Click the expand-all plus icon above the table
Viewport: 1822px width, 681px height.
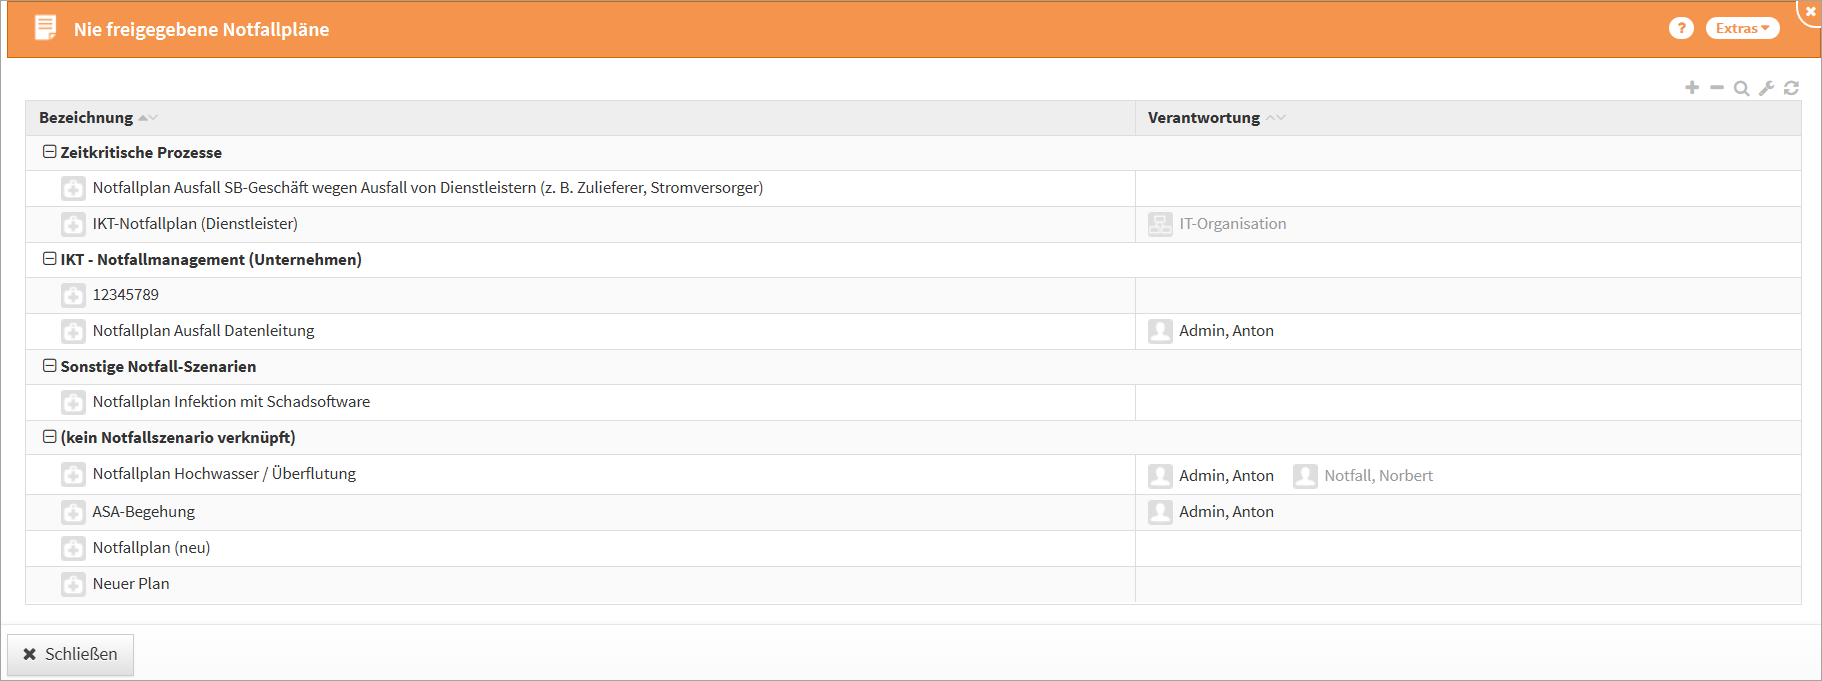[1692, 88]
